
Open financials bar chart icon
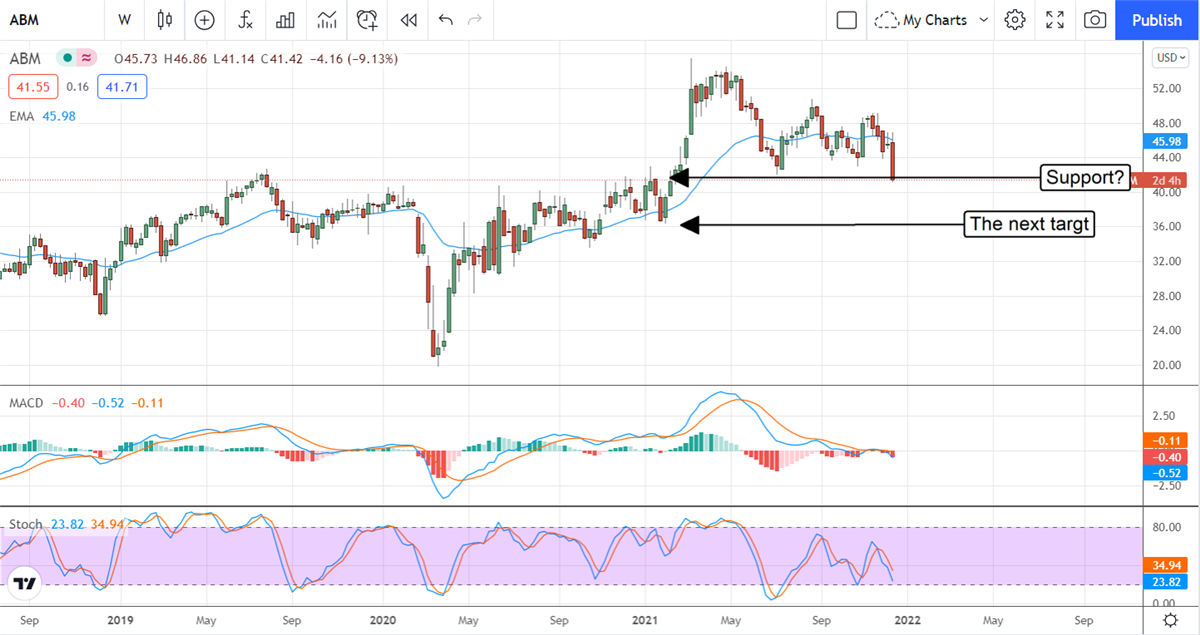(285, 19)
